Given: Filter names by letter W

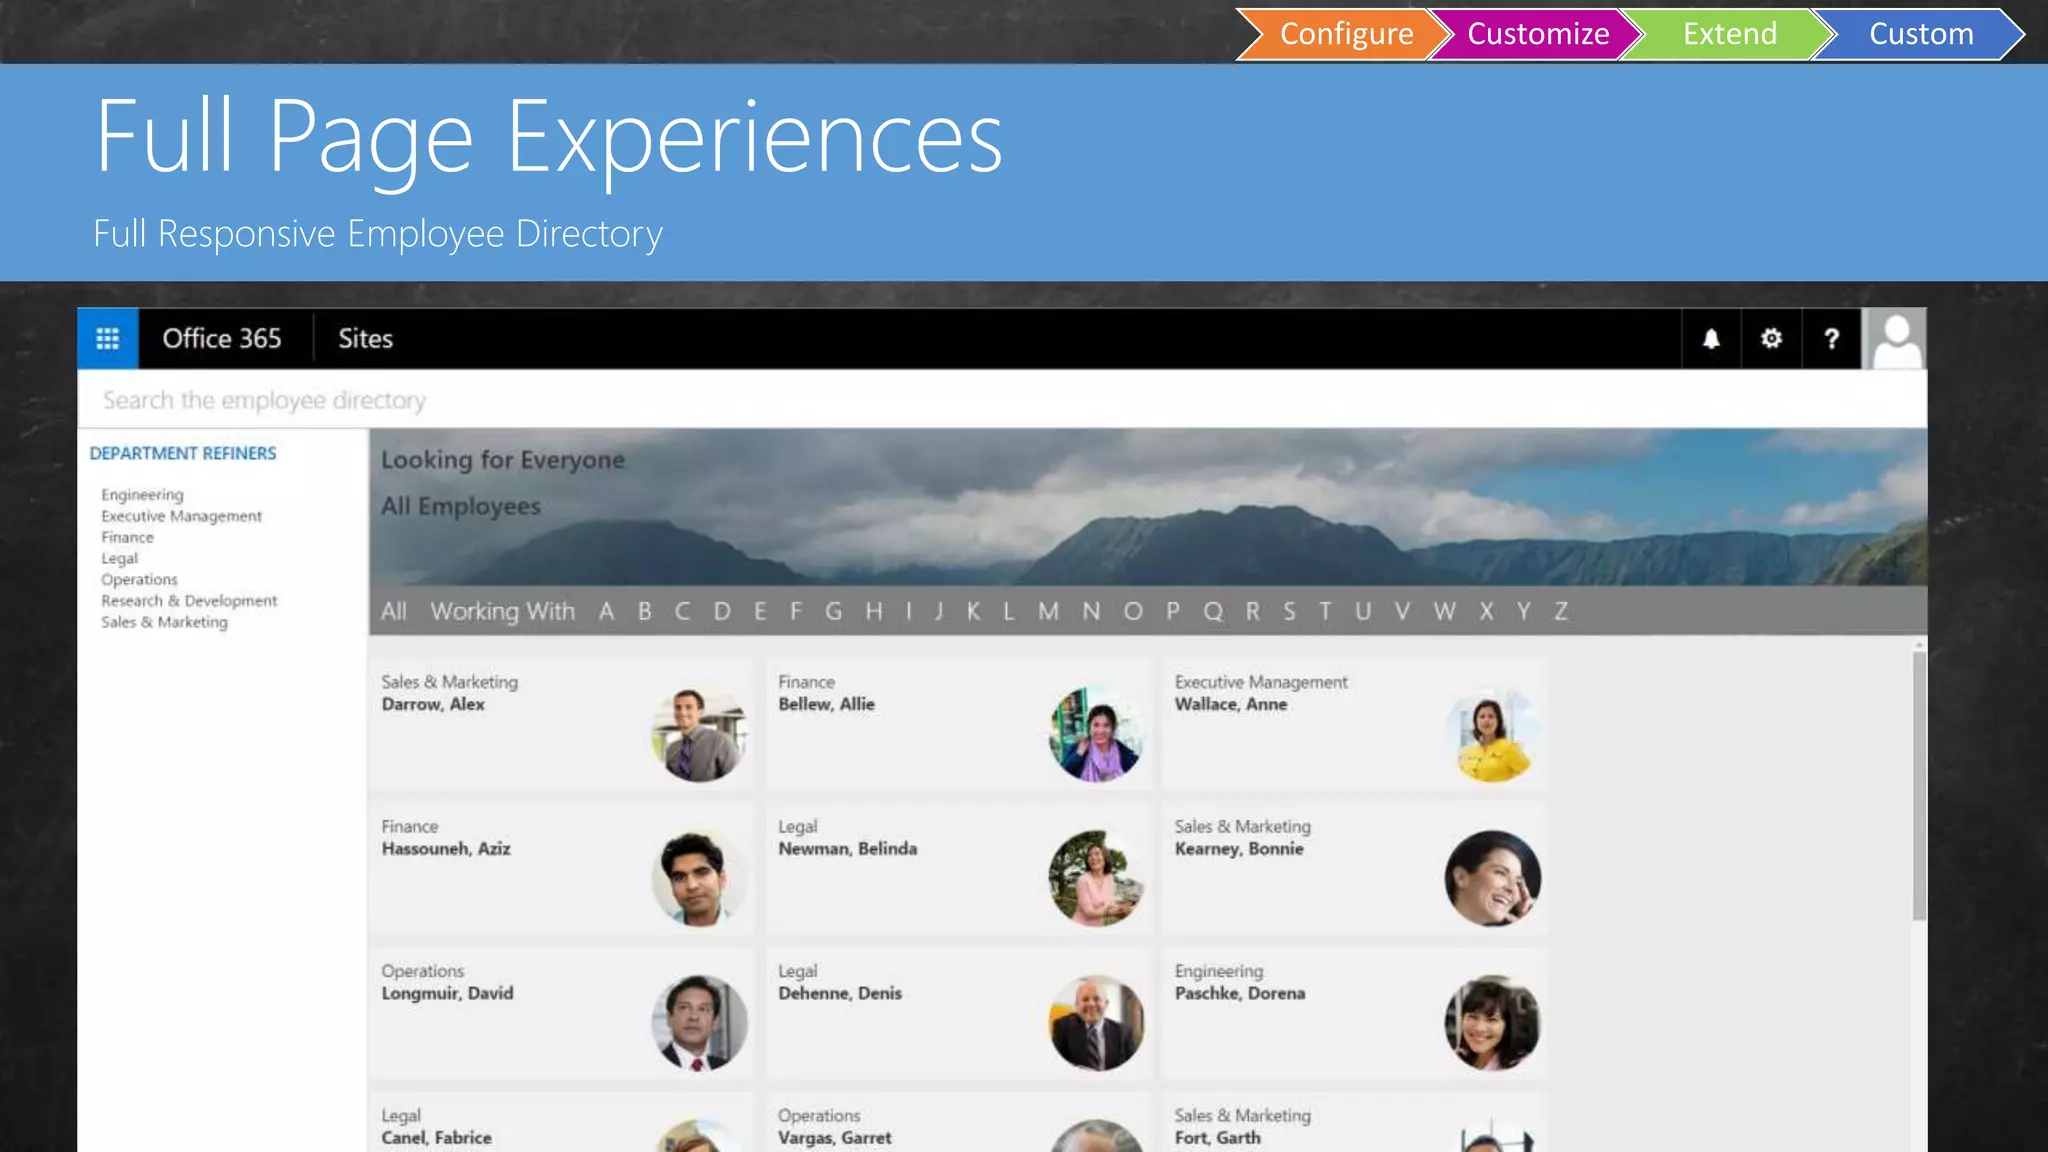Looking at the screenshot, I should pyautogui.click(x=1444, y=611).
